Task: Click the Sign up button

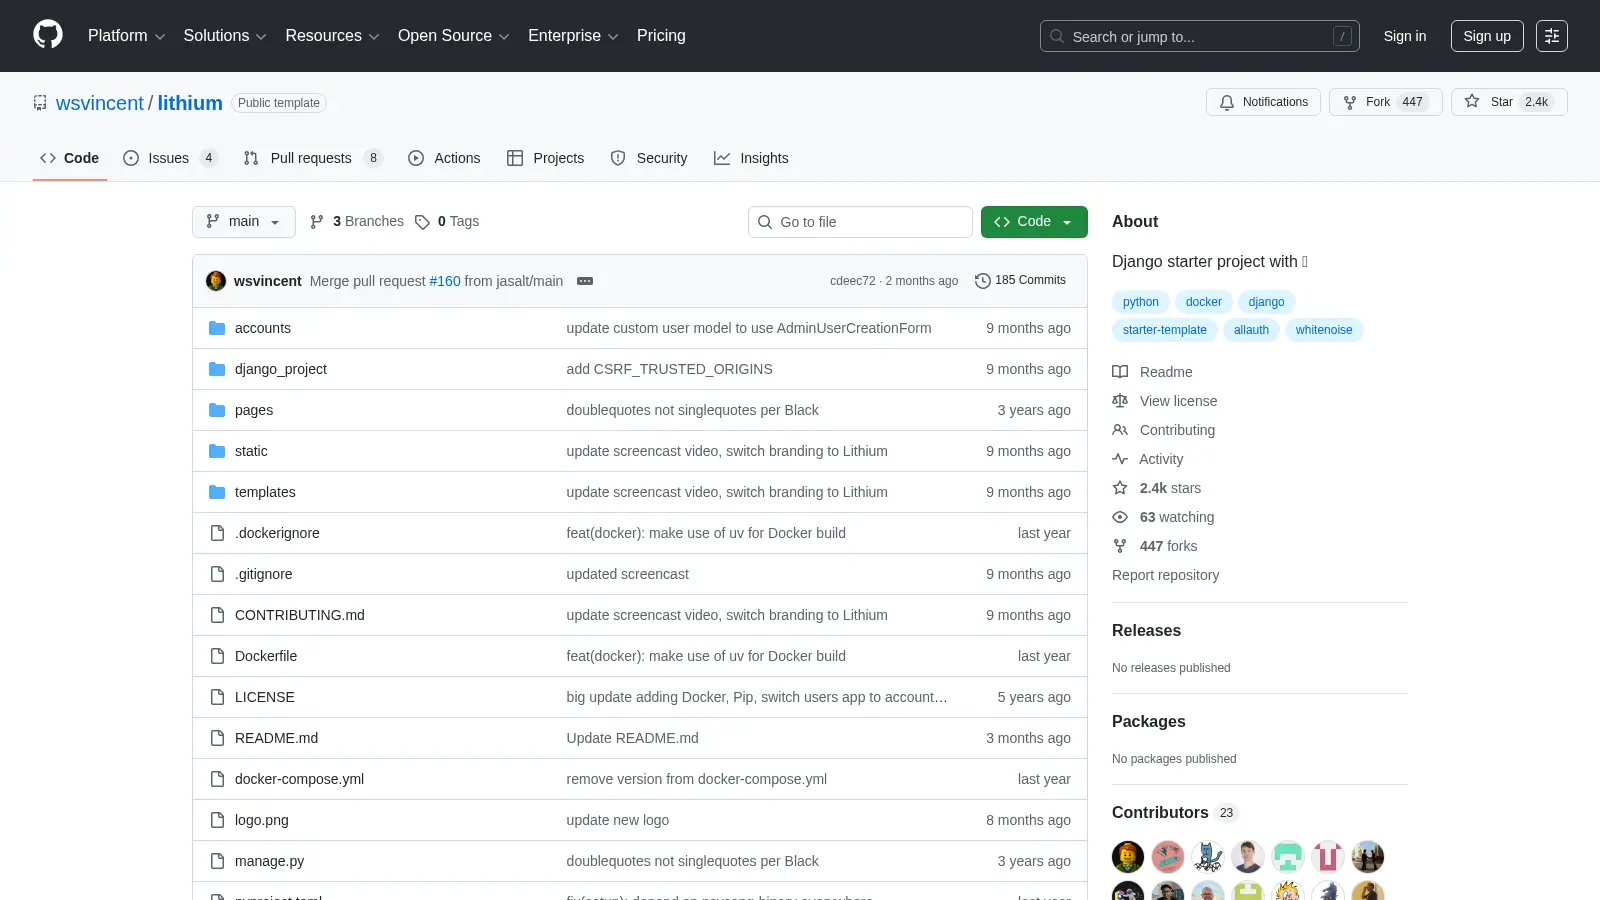Action: (x=1487, y=36)
